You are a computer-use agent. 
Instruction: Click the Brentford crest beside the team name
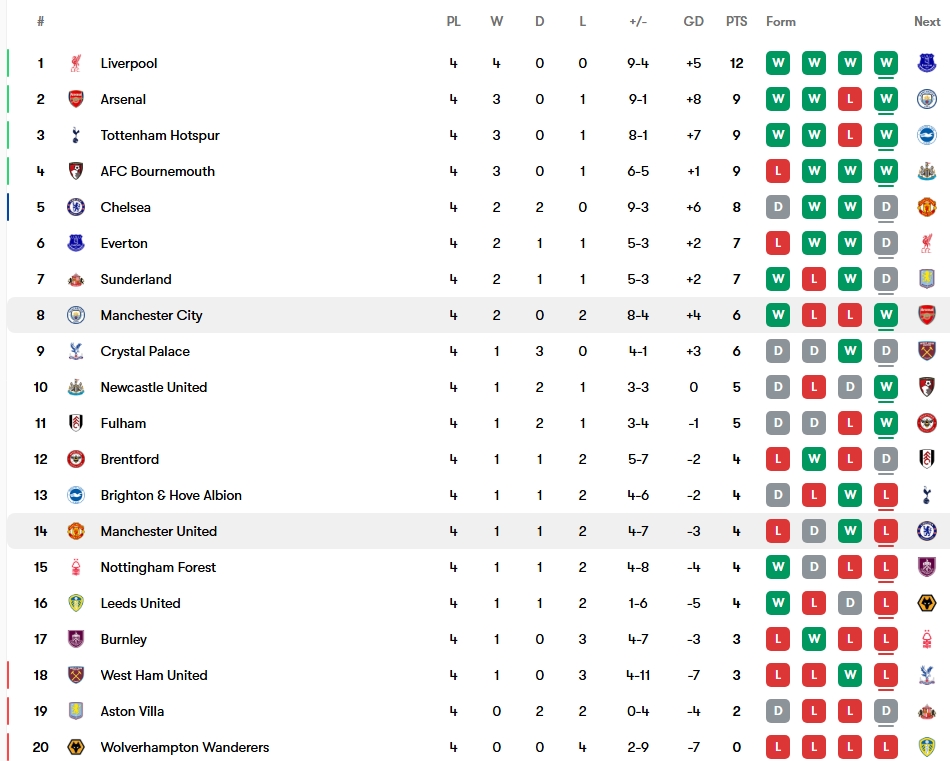point(76,459)
